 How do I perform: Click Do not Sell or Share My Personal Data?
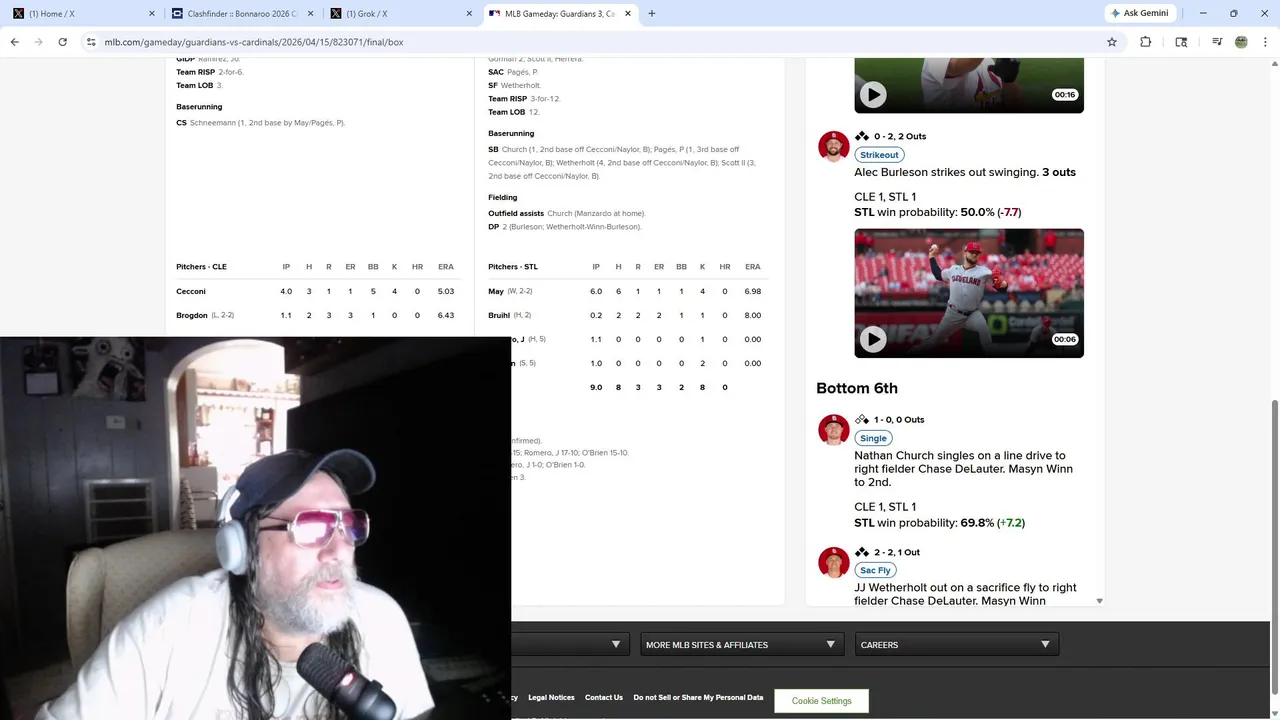click(698, 697)
